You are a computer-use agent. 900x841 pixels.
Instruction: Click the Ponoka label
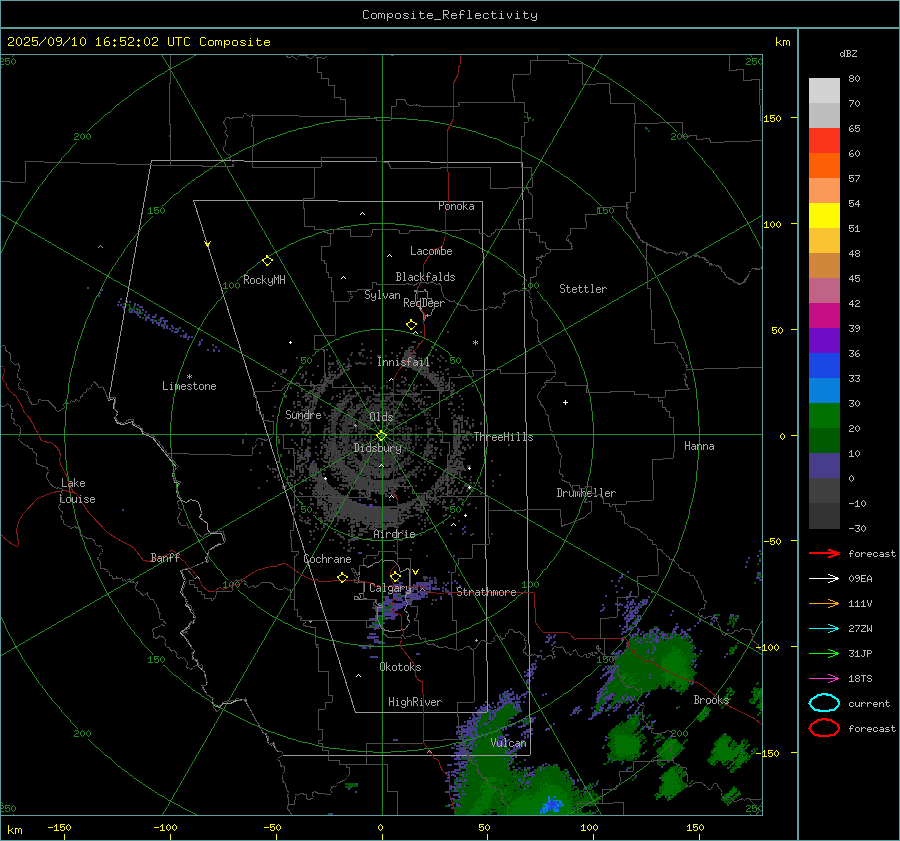pyautogui.click(x=456, y=206)
